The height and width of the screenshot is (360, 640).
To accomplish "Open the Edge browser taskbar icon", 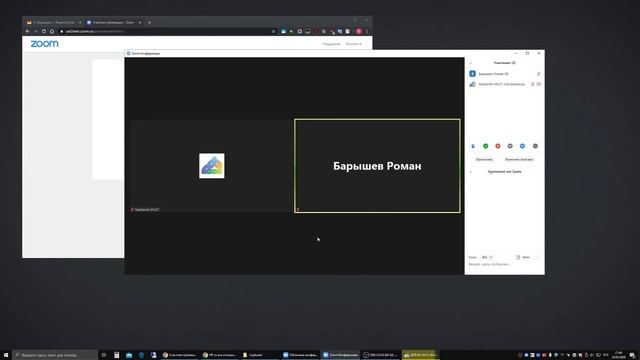I will 141,355.
